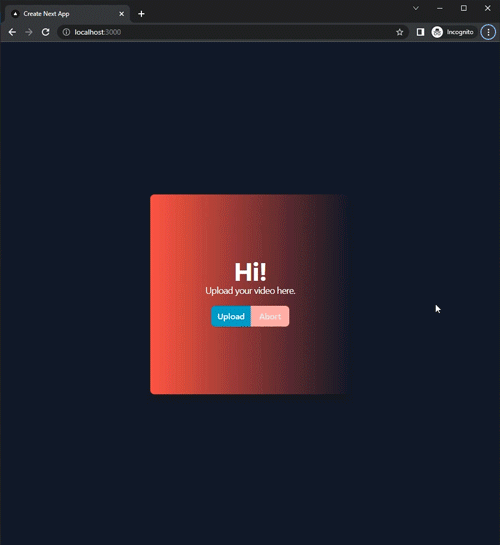Expand the tab search chevron
This screenshot has width=500, height=545.
pyautogui.click(x=416, y=8)
